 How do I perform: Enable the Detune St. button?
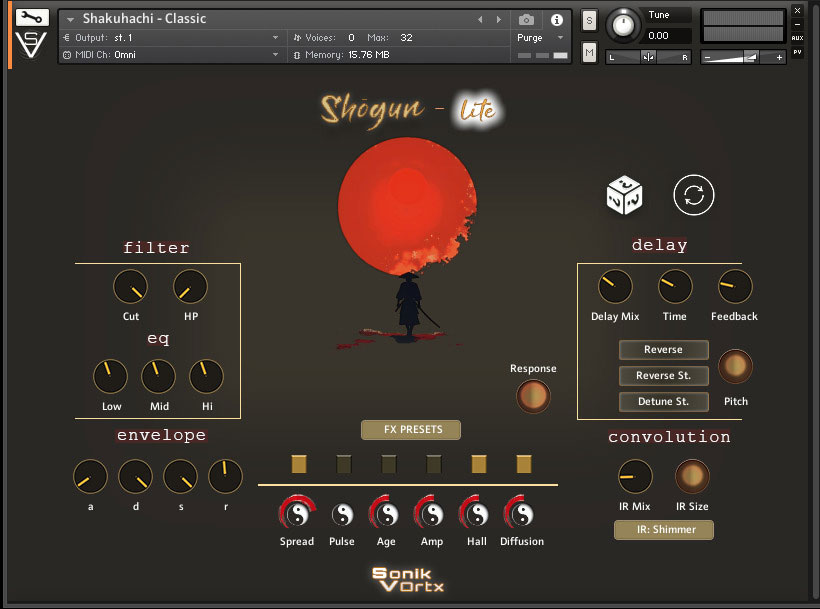pyautogui.click(x=664, y=401)
